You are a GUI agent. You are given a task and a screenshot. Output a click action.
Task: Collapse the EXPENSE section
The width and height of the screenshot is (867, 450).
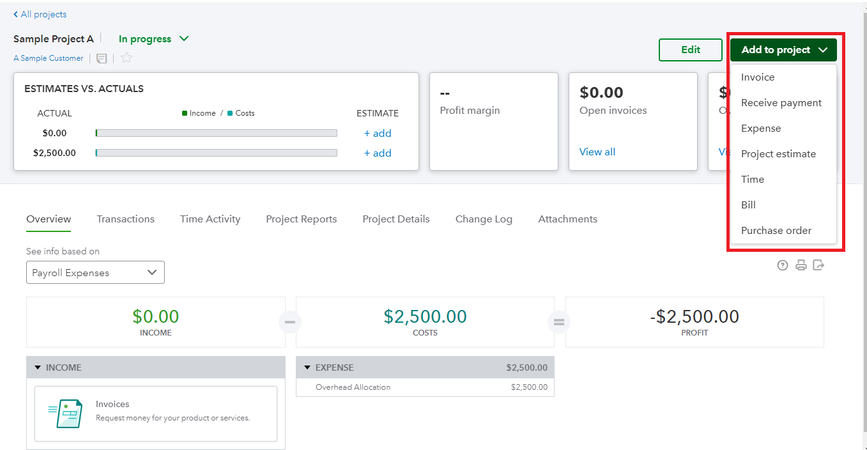[307, 368]
